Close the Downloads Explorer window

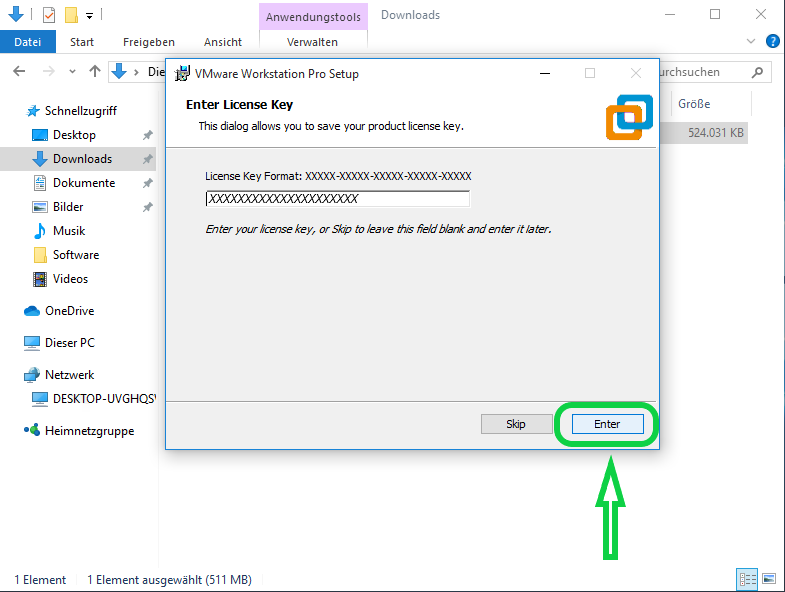(x=760, y=15)
